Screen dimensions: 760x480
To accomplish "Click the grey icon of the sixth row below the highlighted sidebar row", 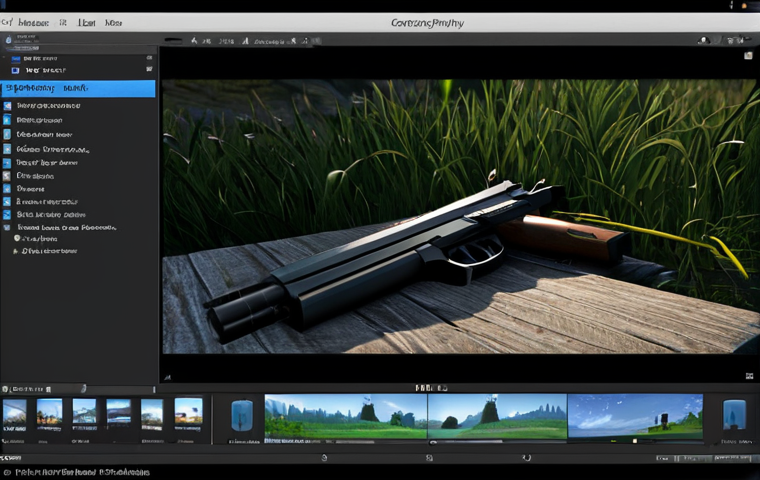I will pos(7,176).
